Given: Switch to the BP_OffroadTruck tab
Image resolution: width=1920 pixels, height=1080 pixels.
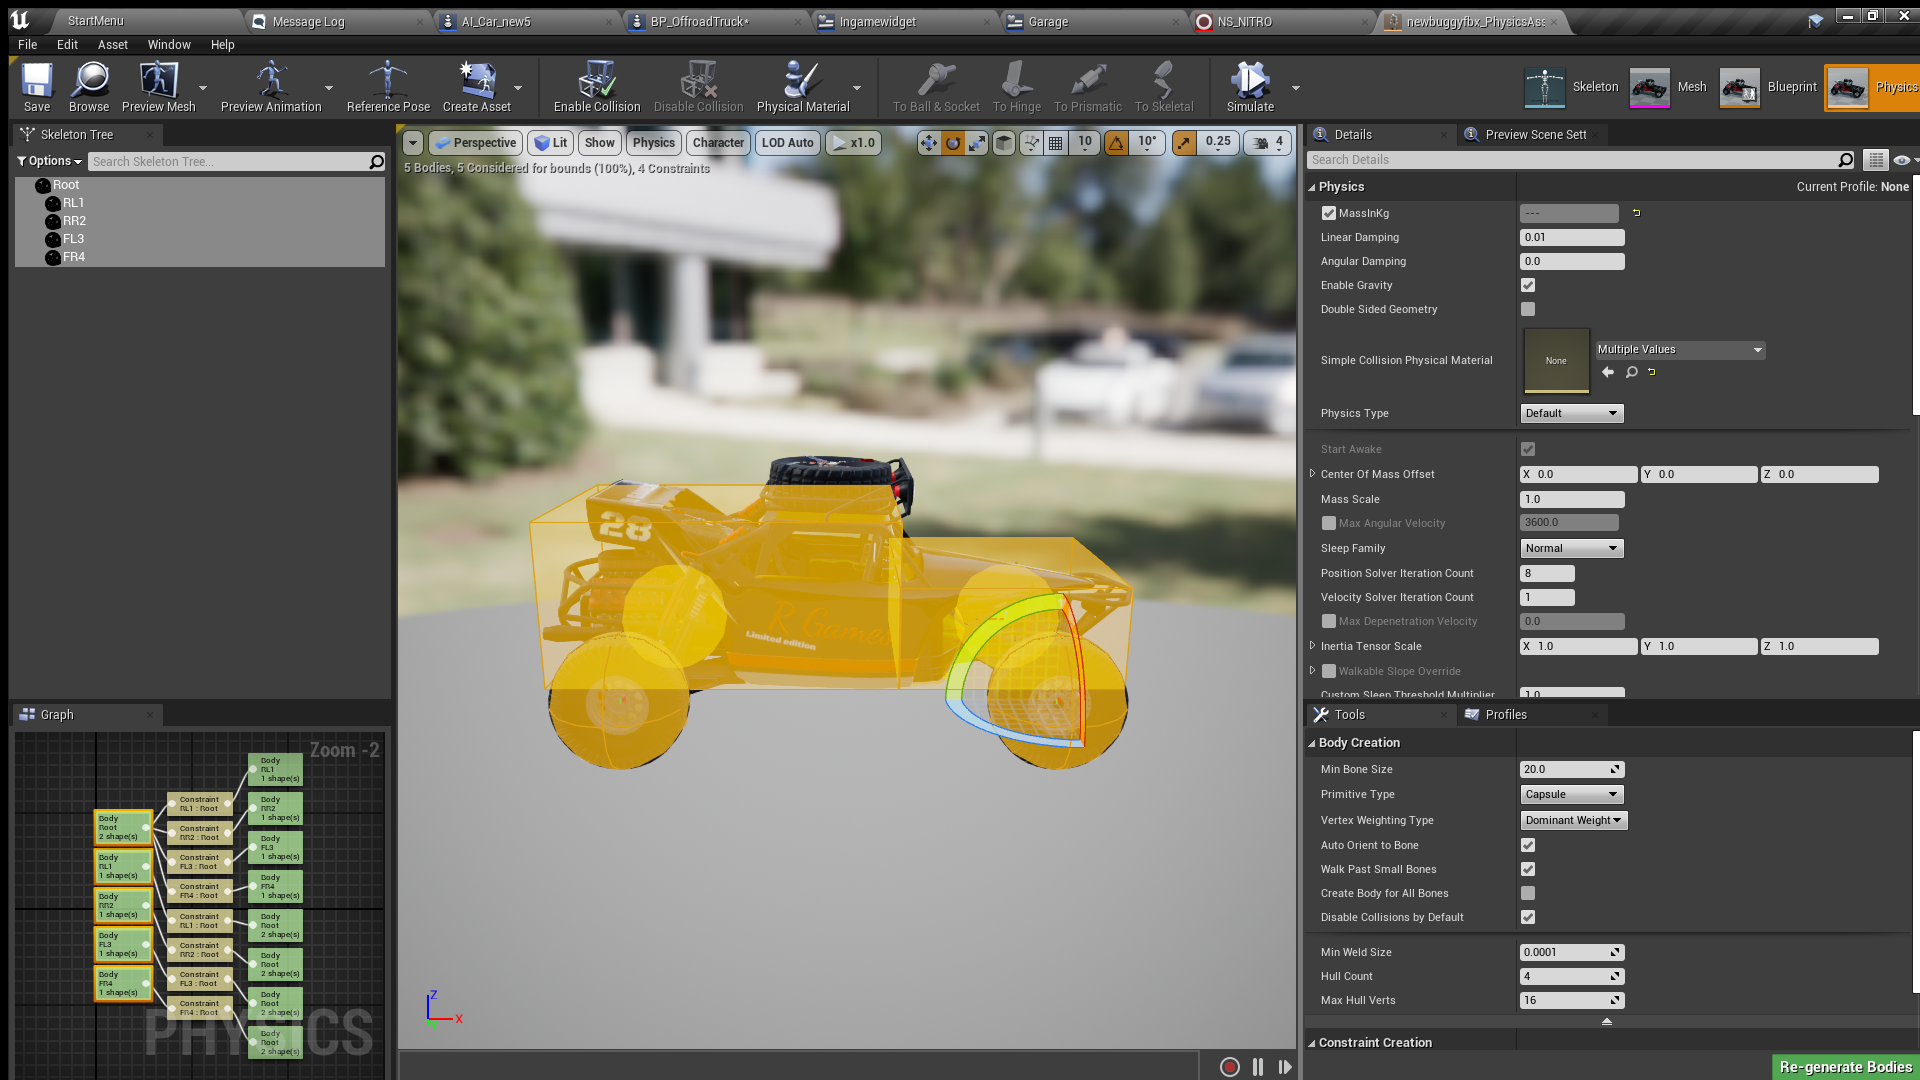Looking at the screenshot, I should tap(700, 21).
